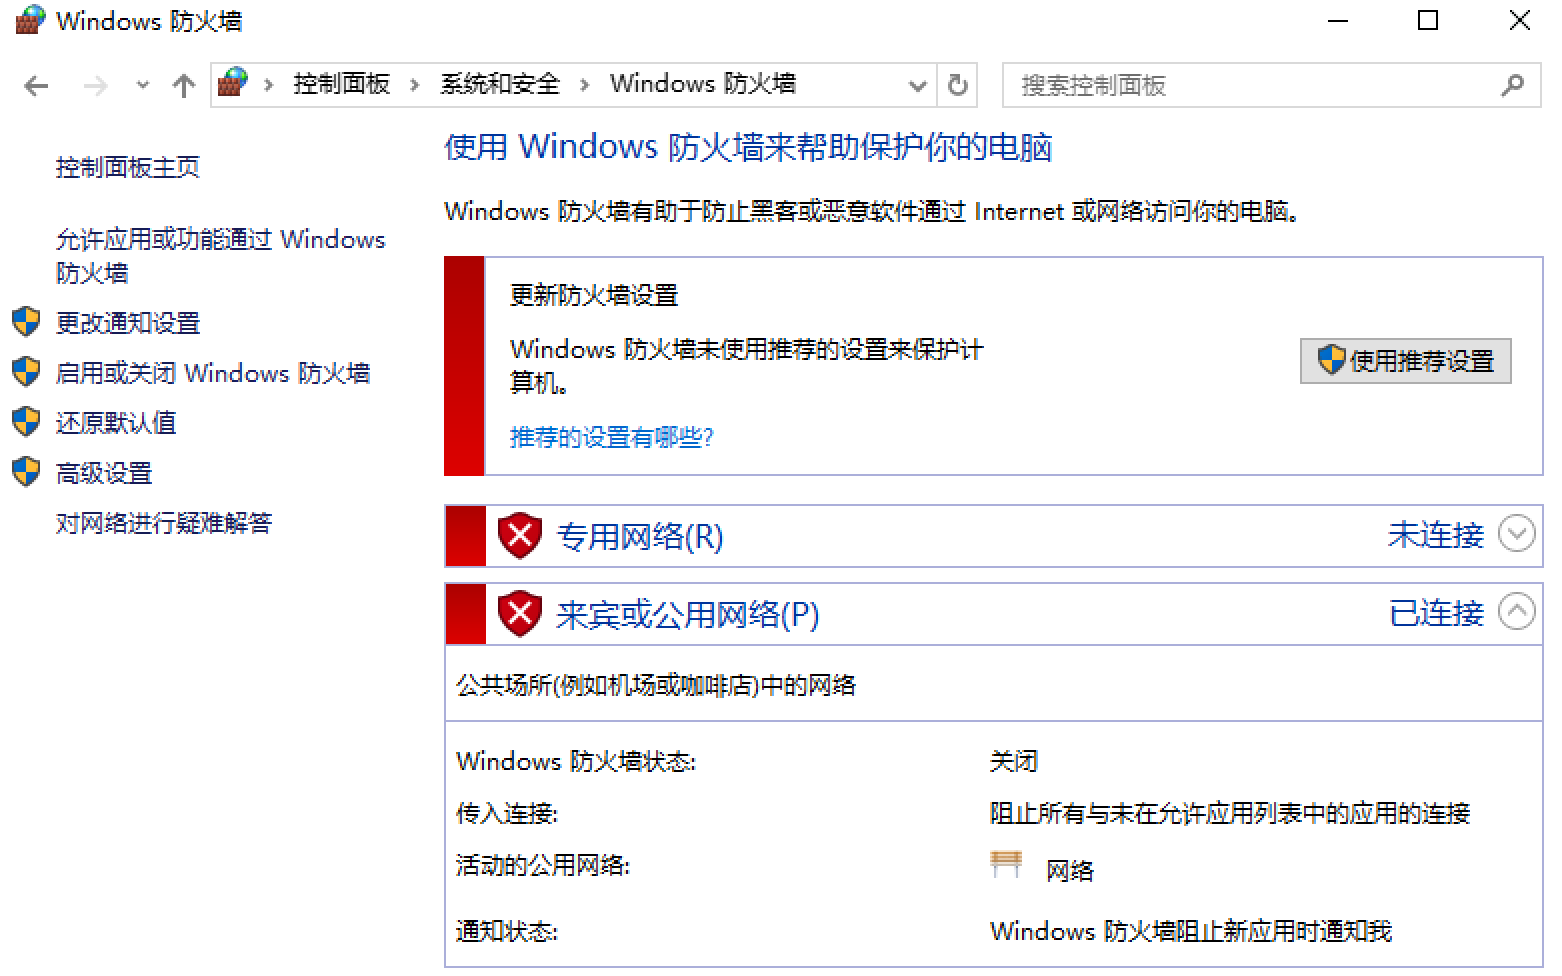Open the address bar history dropdown

click(x=917, y=86)
